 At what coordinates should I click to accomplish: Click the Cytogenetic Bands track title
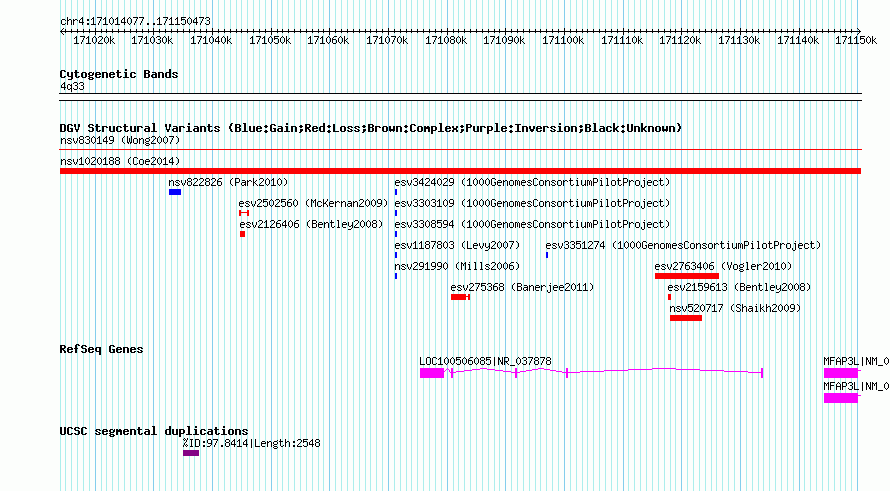coord(119,74)
